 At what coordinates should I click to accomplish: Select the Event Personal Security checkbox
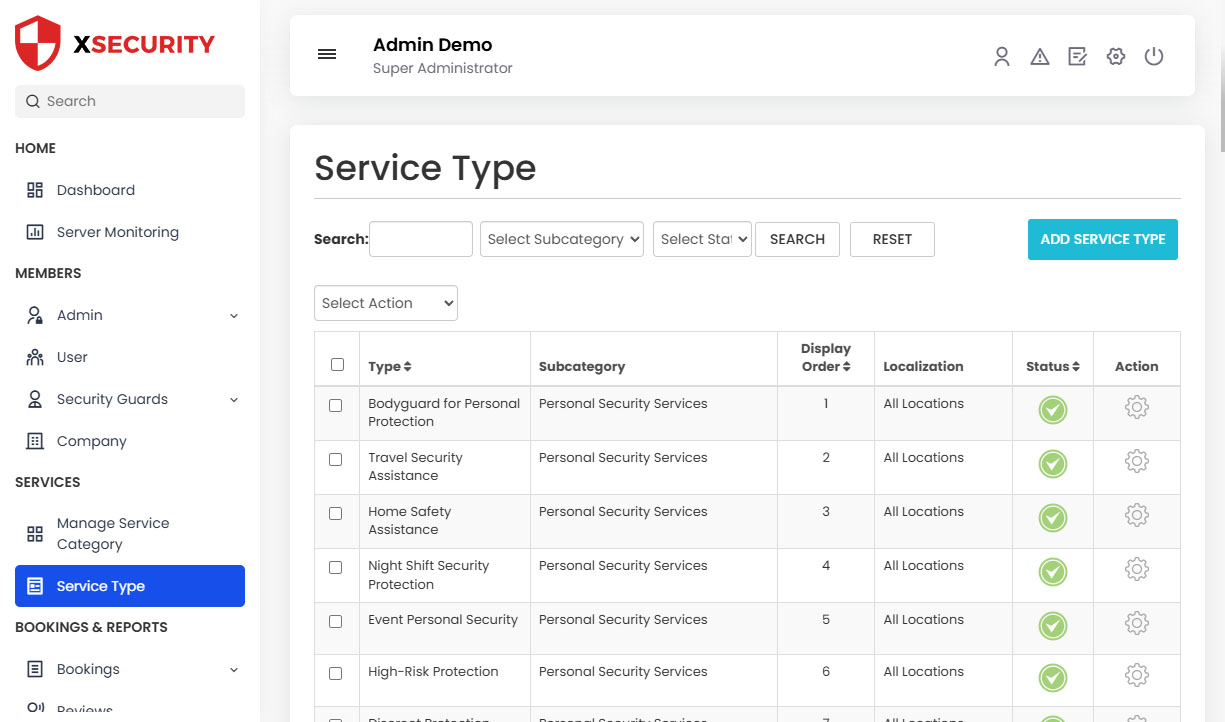tap(336, 621)
